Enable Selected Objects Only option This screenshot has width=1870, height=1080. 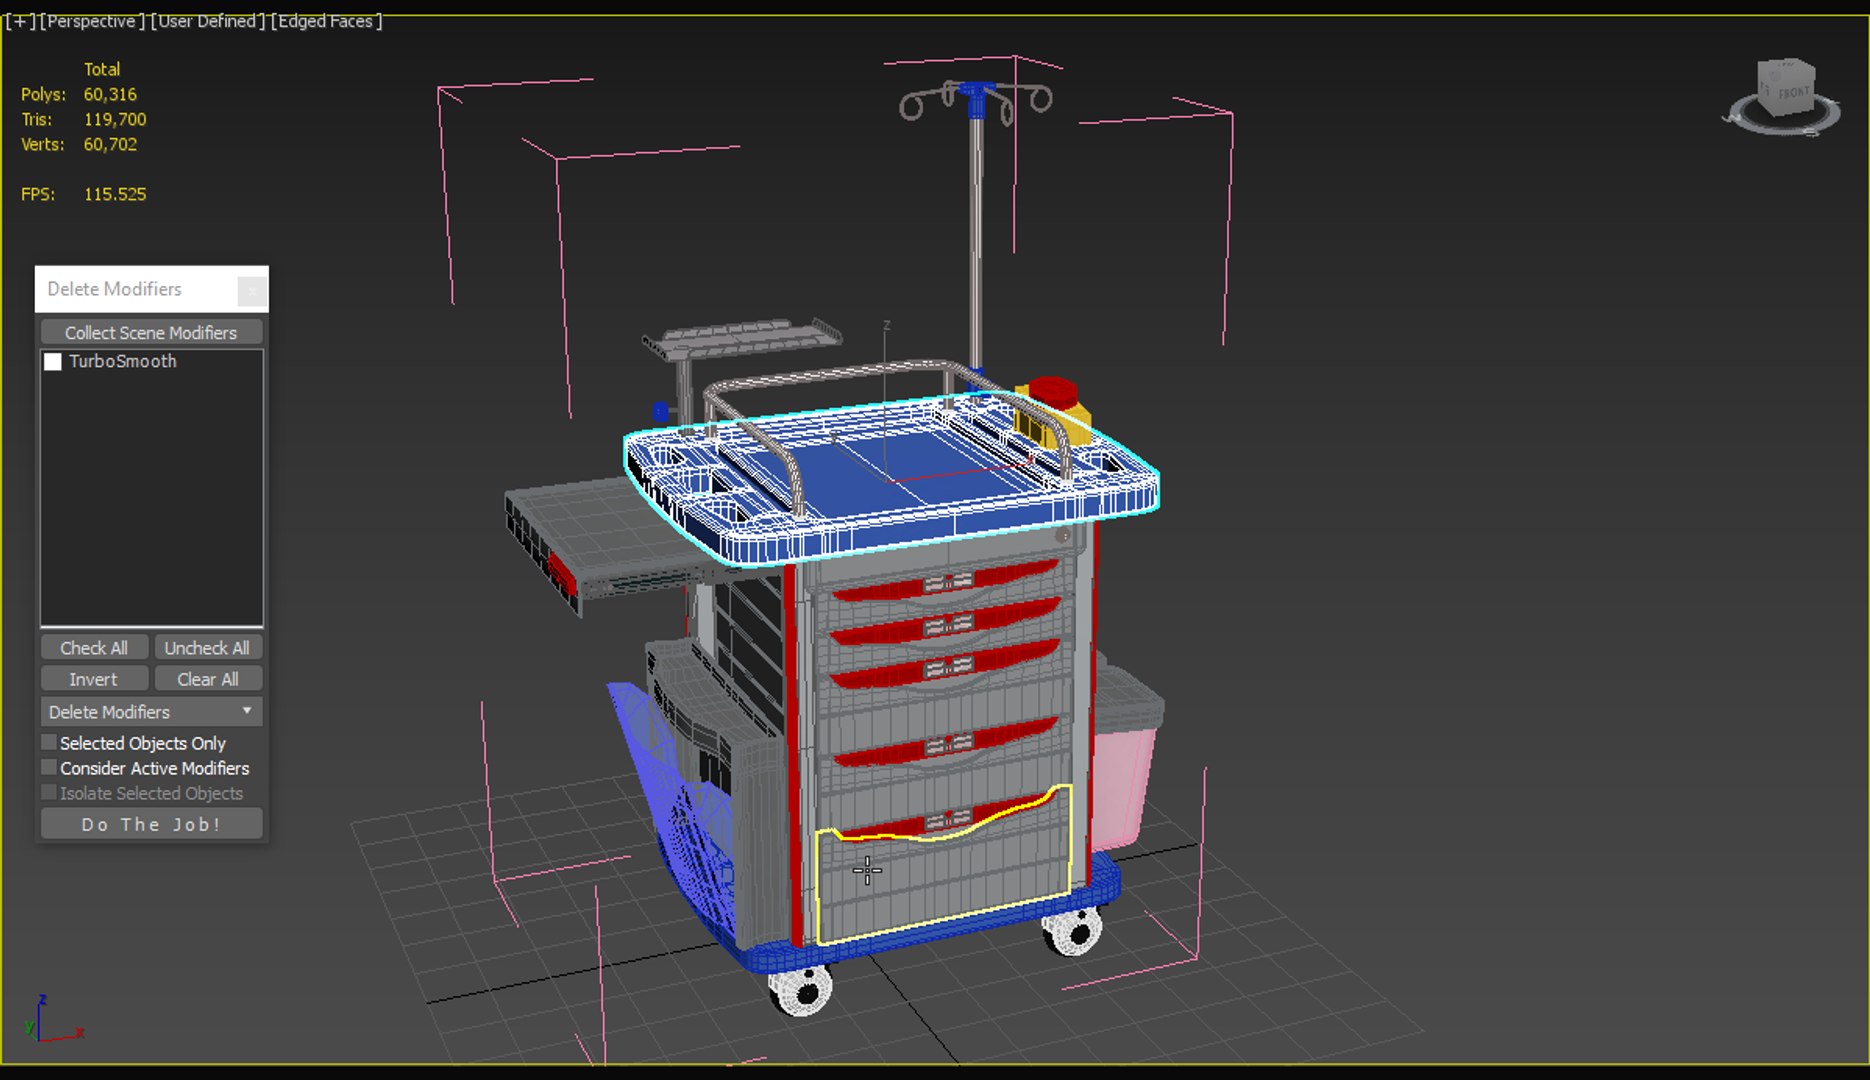[x=49, y=743]
